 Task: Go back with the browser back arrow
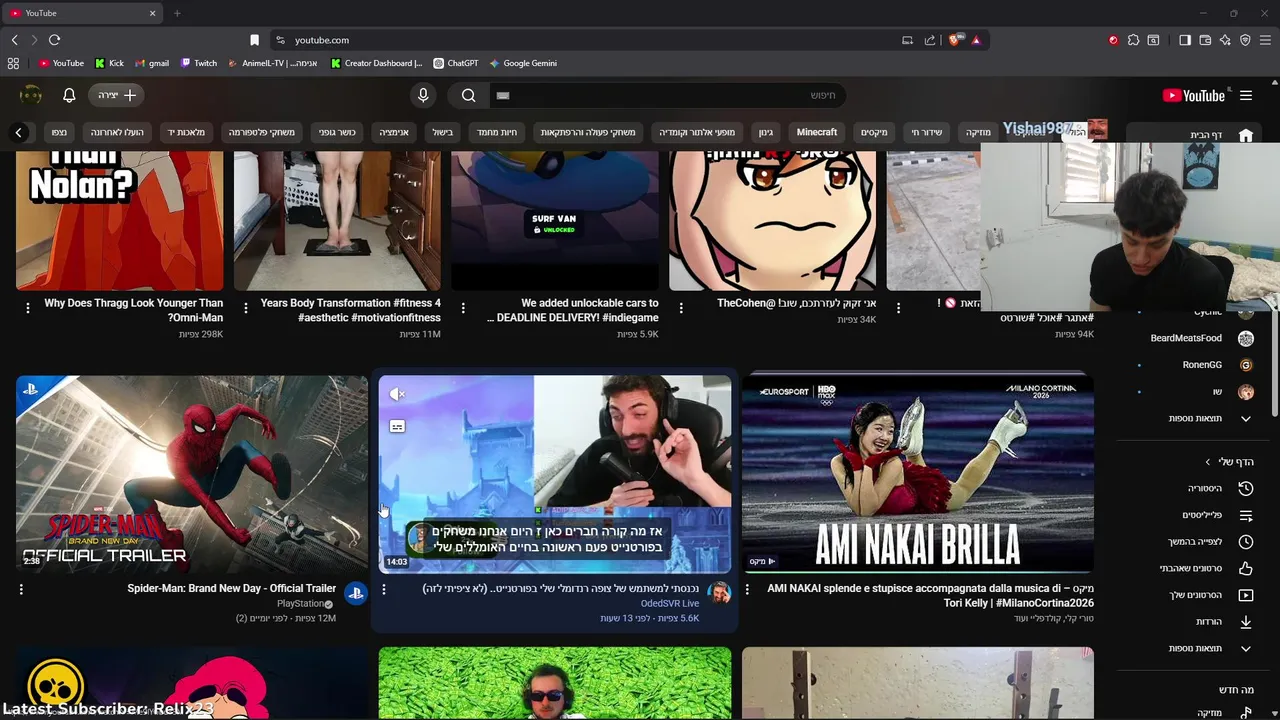pyautogui.click(x=14, y=40)
